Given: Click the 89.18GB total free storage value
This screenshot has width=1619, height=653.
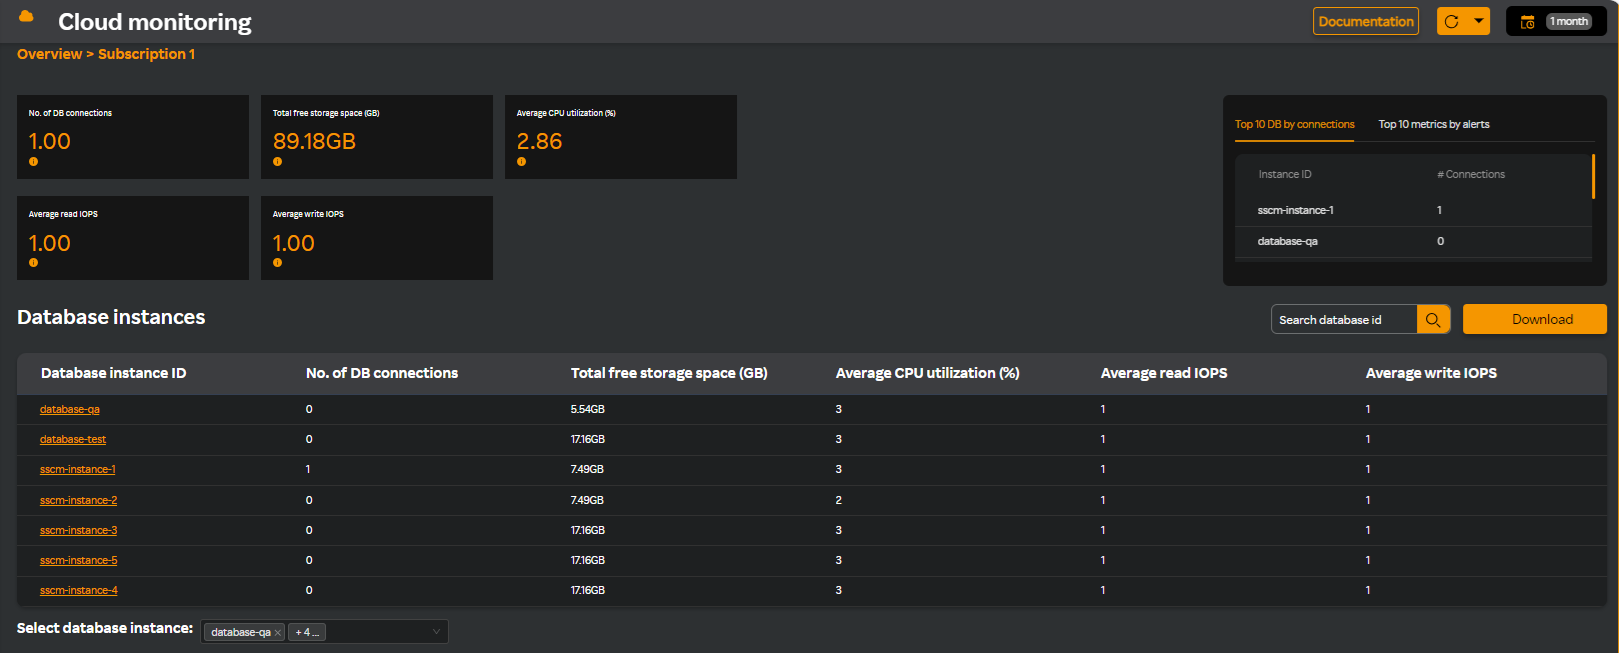Looking at the screenshot, I should point(314,141).
